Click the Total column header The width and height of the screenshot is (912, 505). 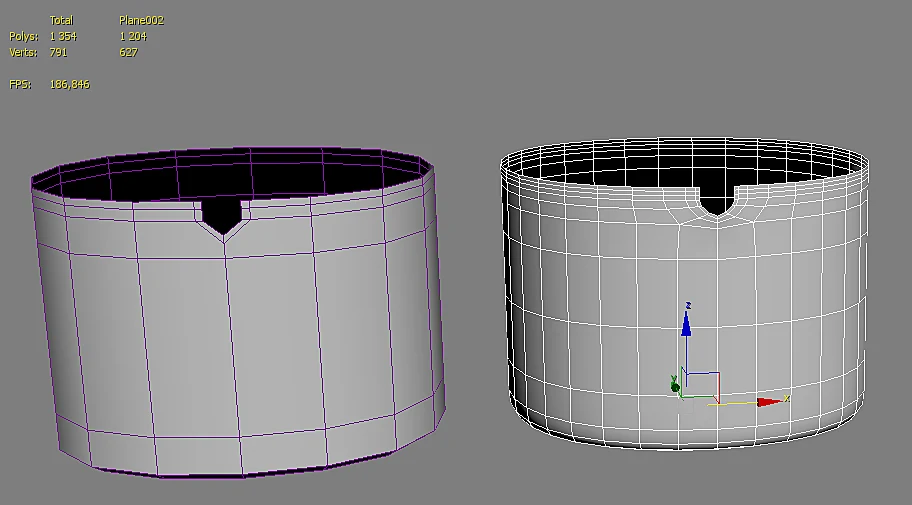61,20
